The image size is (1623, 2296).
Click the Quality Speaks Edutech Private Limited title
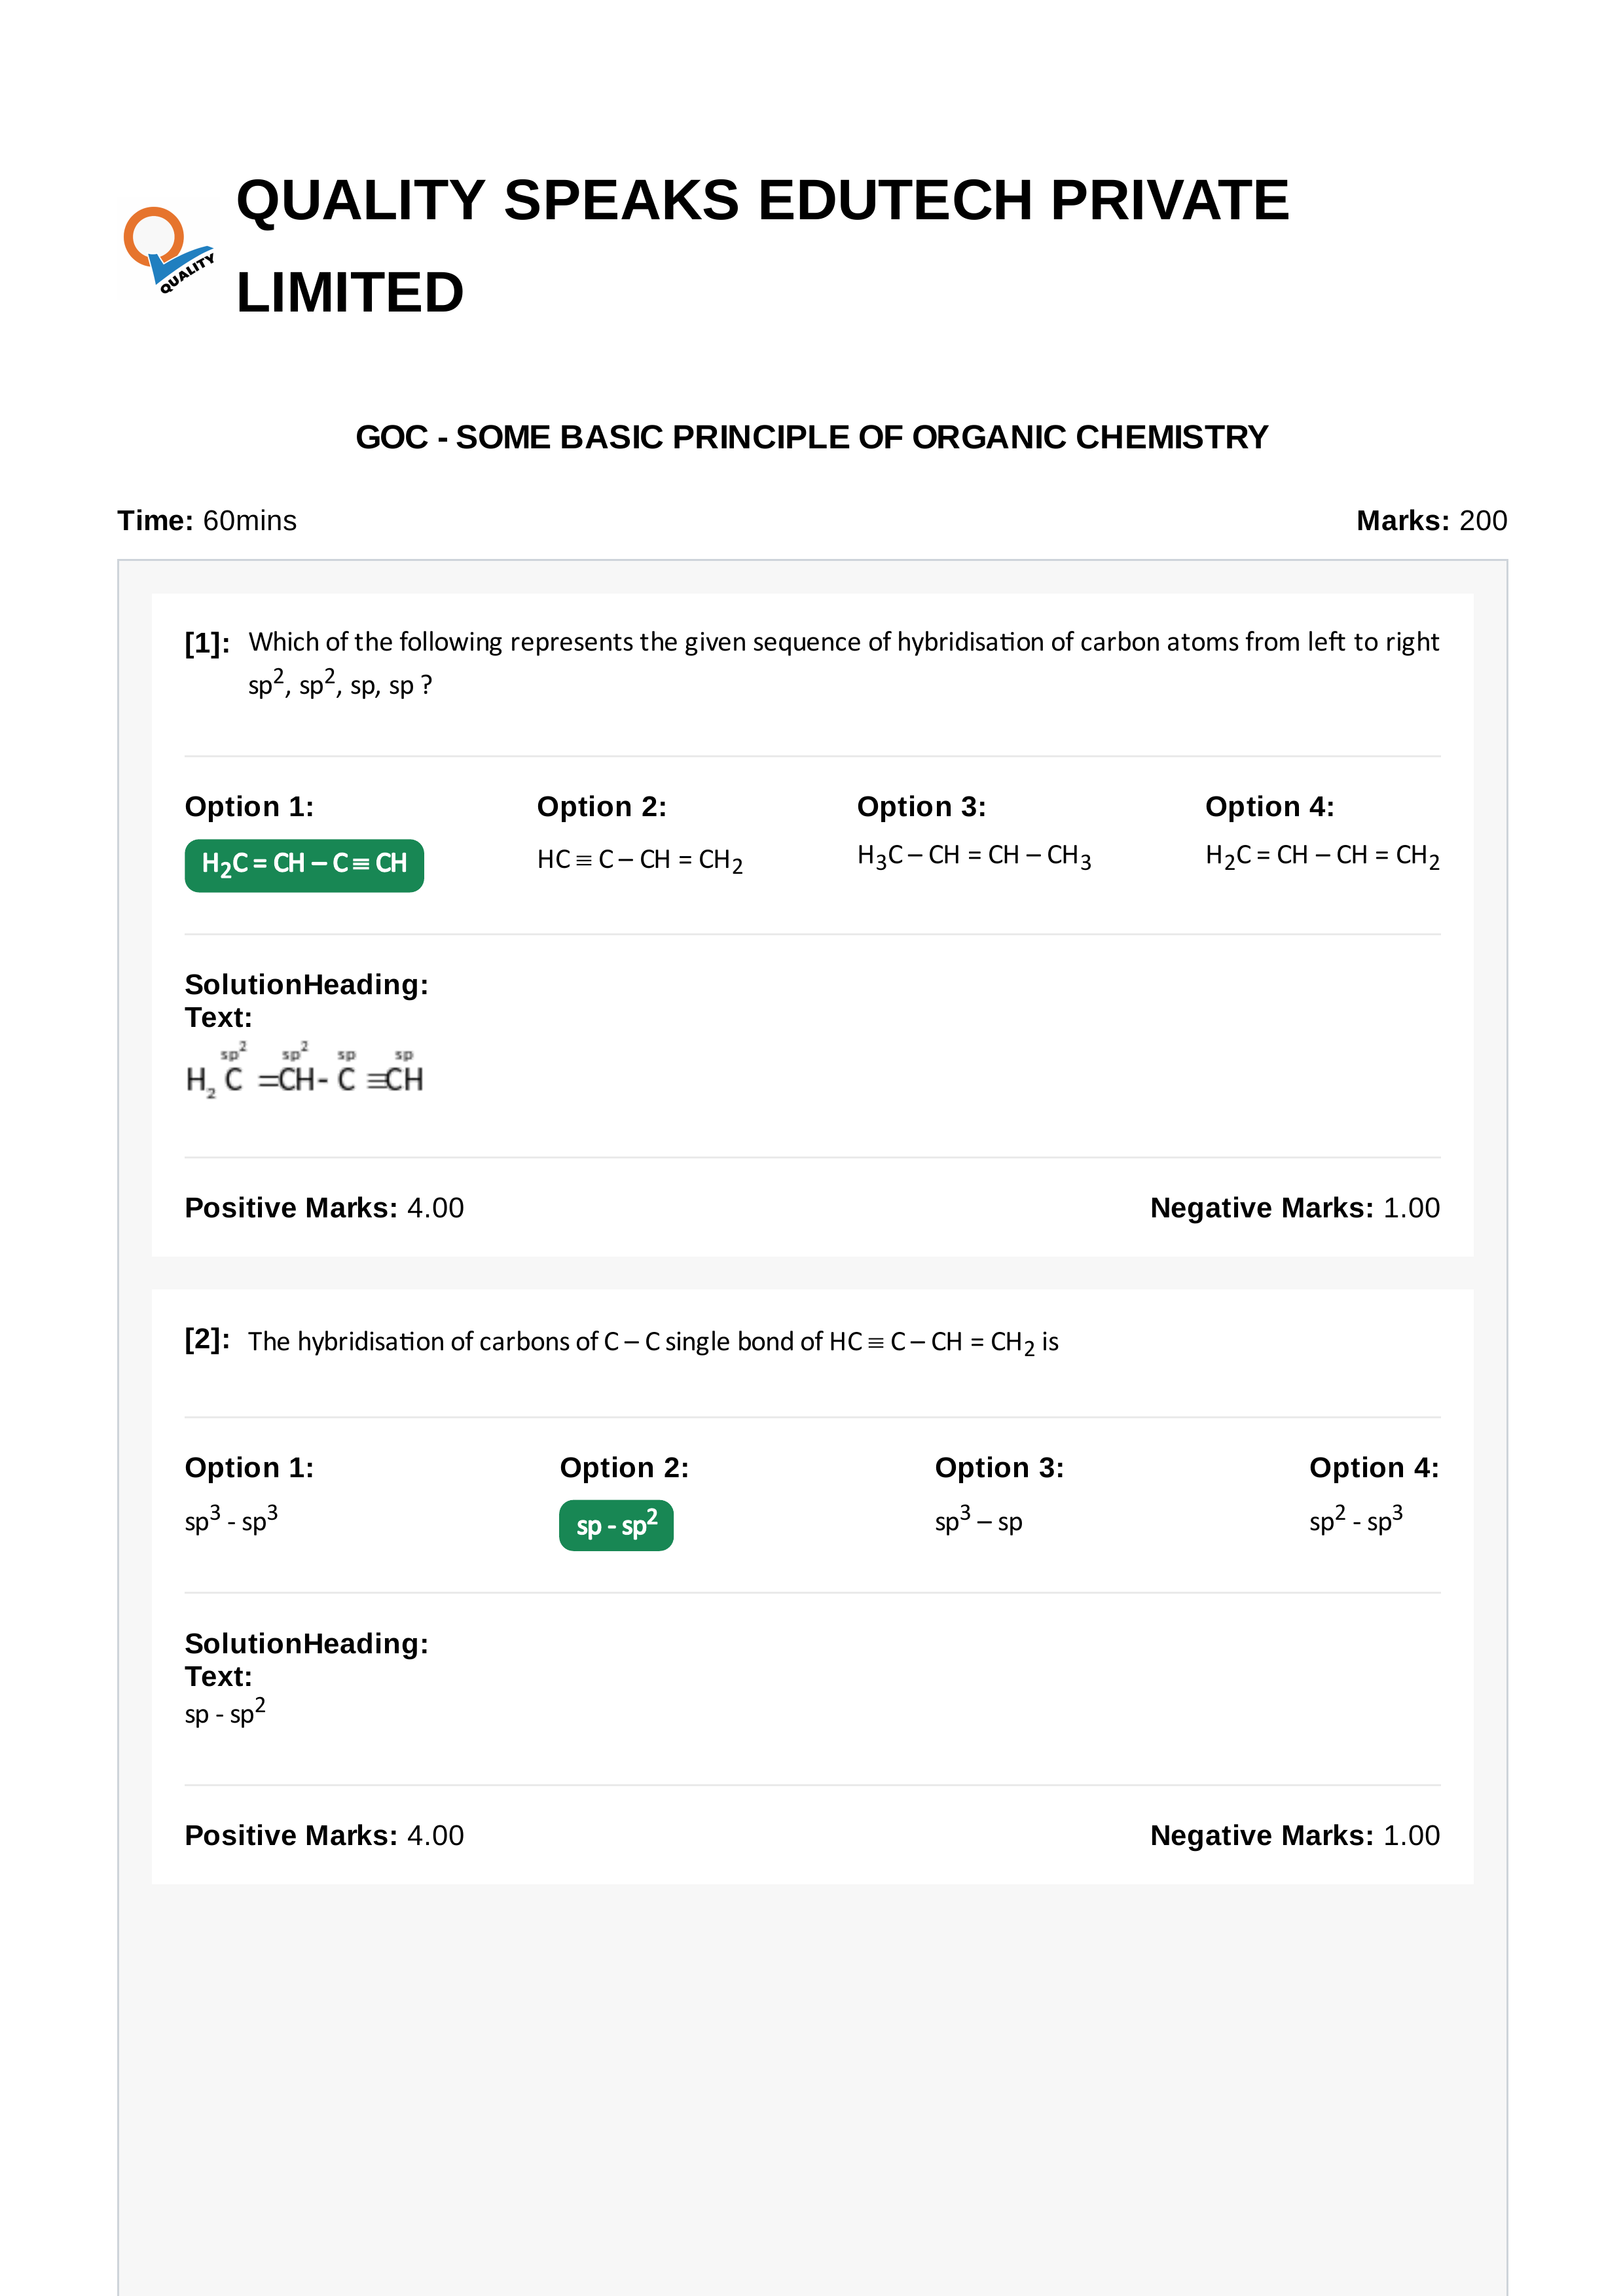coord(762,245)
